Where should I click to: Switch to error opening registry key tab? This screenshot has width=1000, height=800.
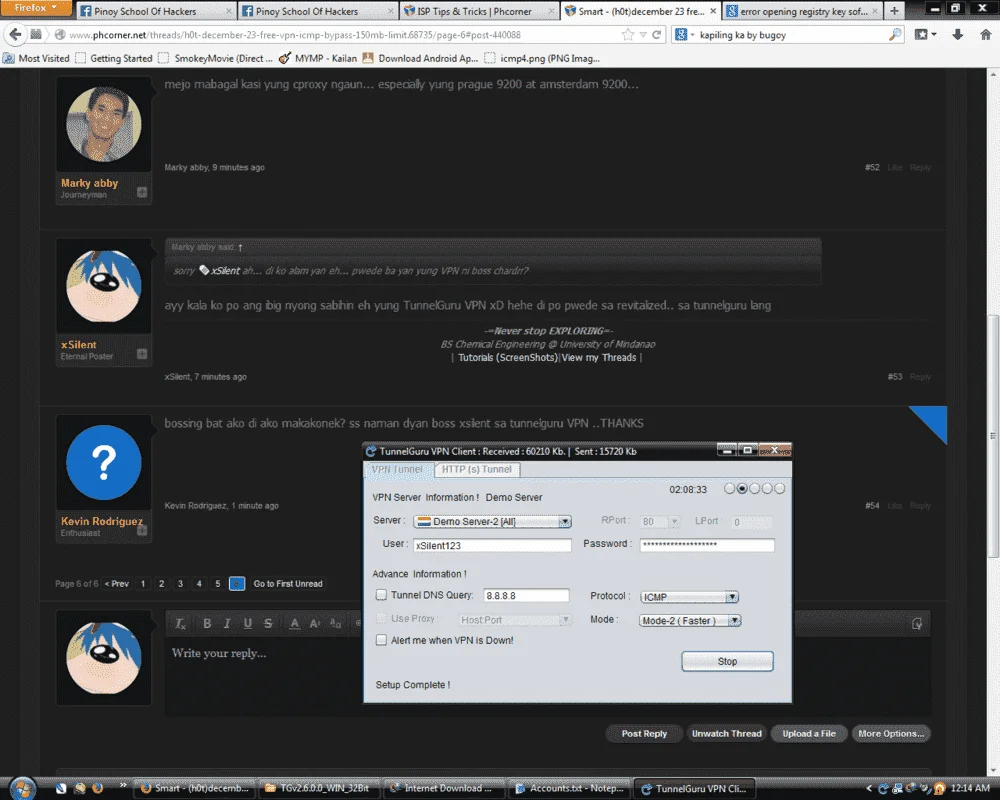click(802, 11)
